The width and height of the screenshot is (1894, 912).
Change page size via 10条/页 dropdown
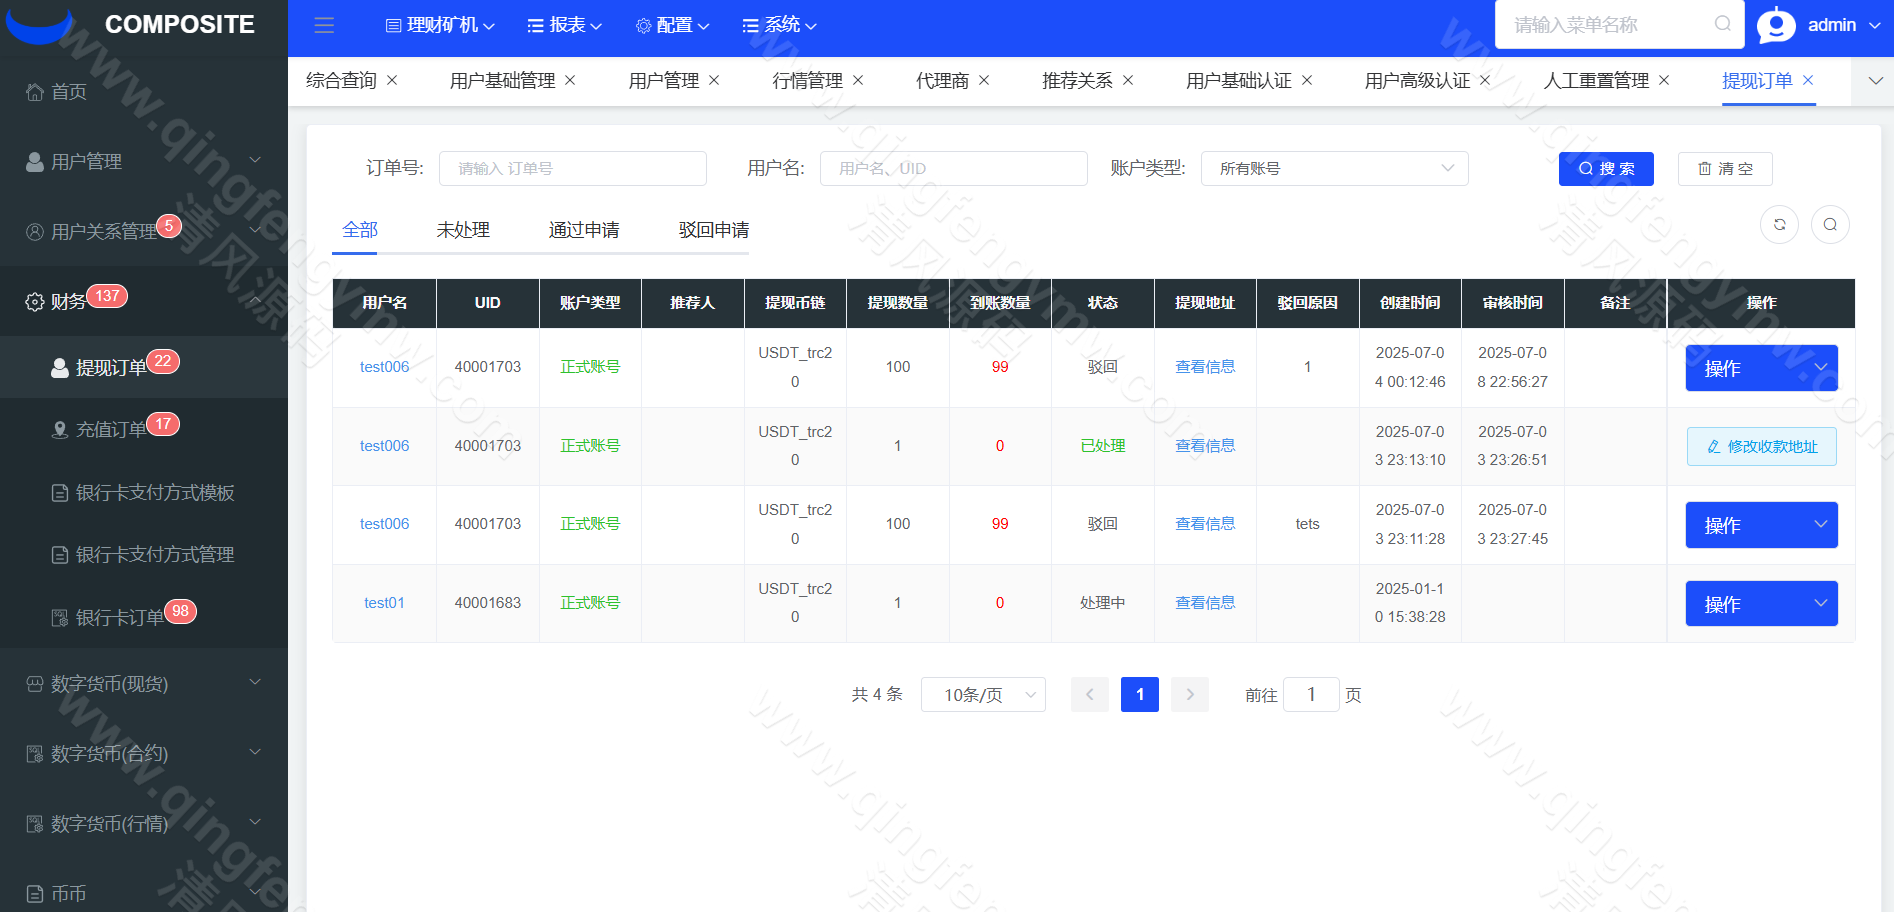point(983,694)
